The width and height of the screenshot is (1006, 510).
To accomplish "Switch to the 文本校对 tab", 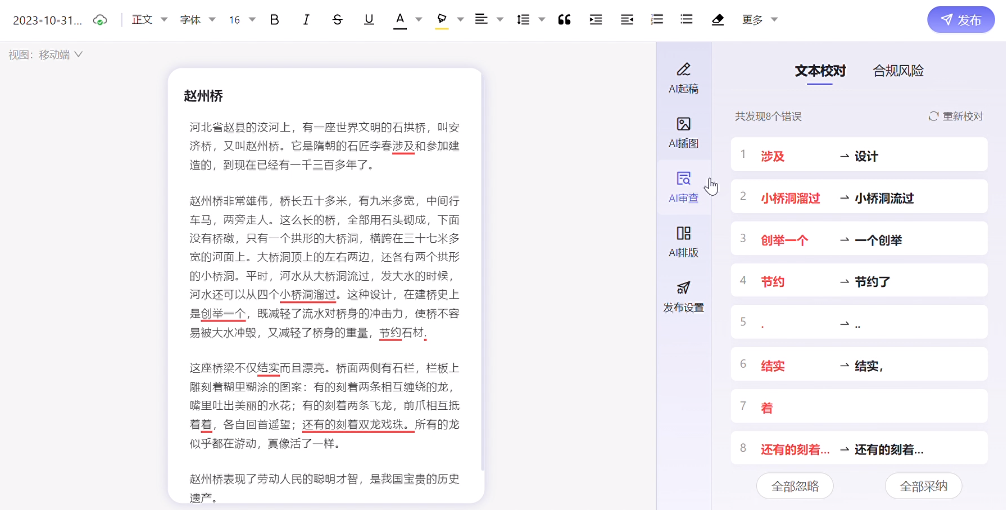I will pyautogui.click(x=820, y=71).
